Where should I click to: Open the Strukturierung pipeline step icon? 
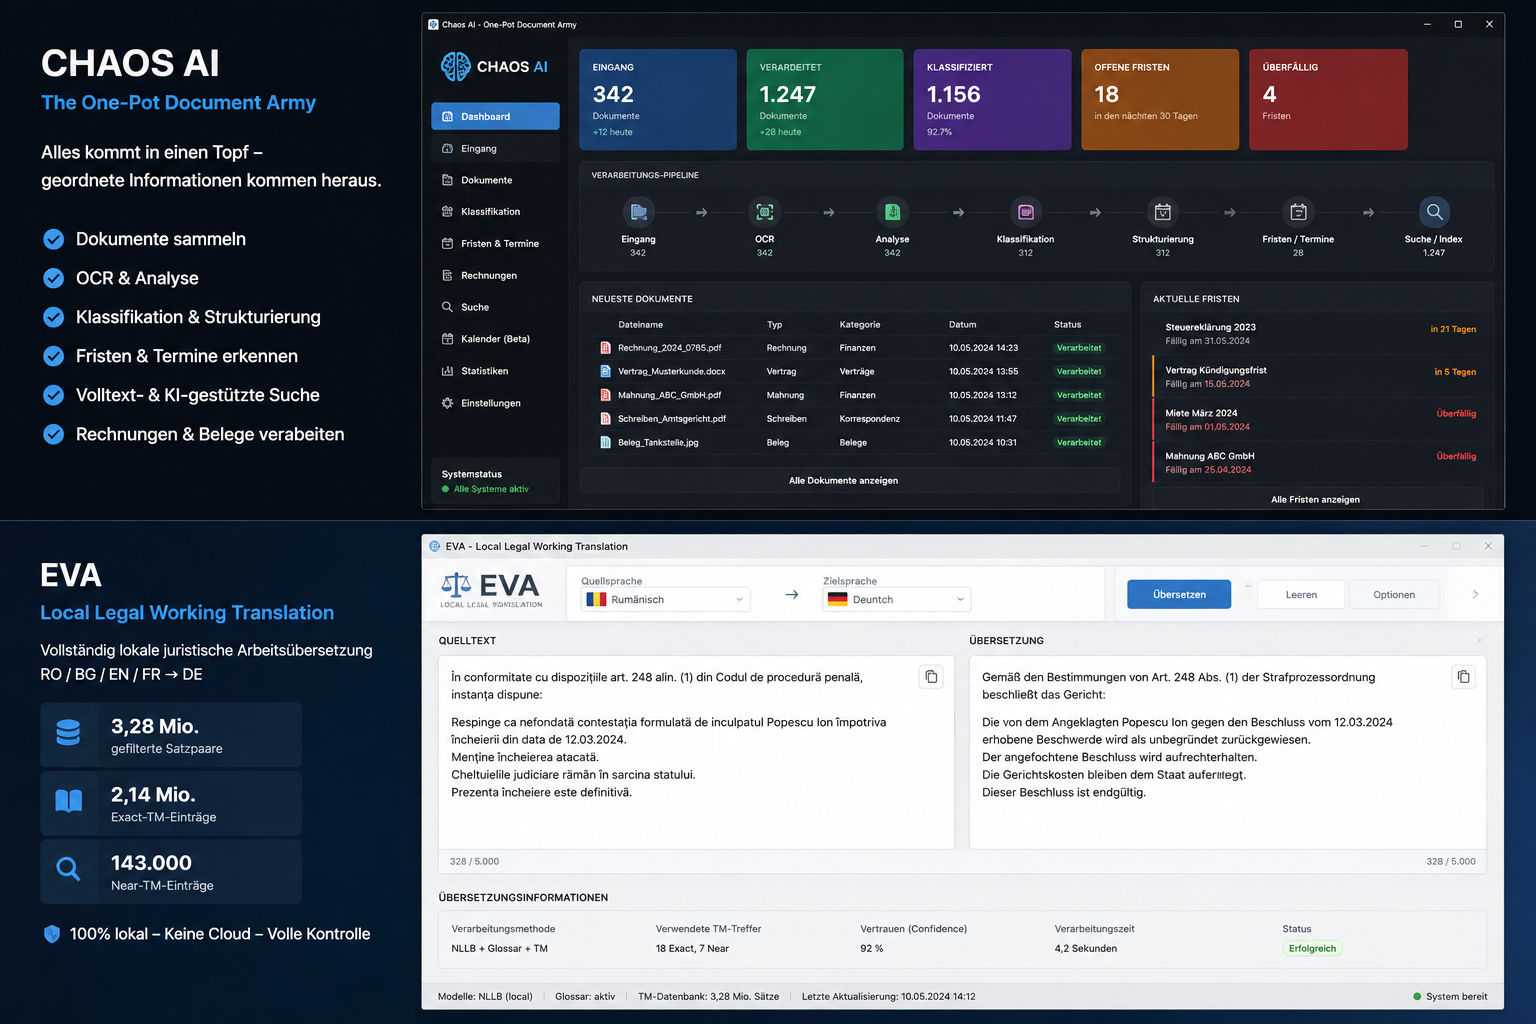pos(1163,212)
